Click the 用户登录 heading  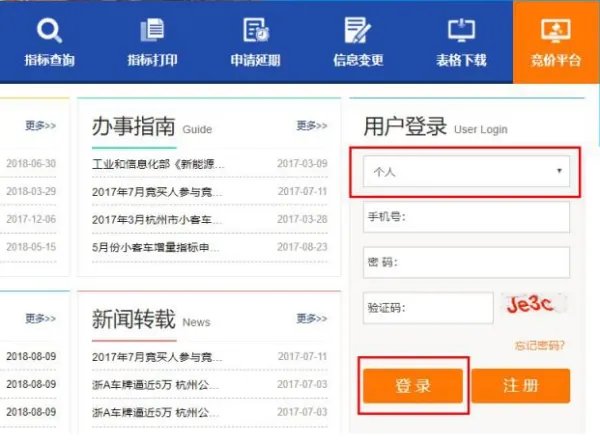[405, 126]
